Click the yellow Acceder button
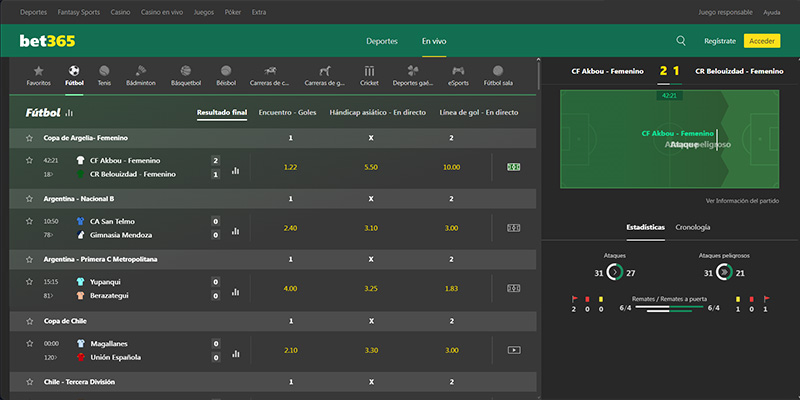Viewport: 800px width, 400px height. (x=762, y=41)
